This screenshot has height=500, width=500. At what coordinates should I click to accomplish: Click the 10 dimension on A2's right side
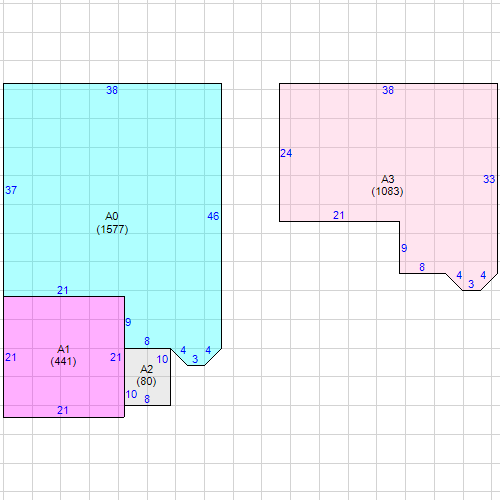pyautogui.click(x=162, y=359)
